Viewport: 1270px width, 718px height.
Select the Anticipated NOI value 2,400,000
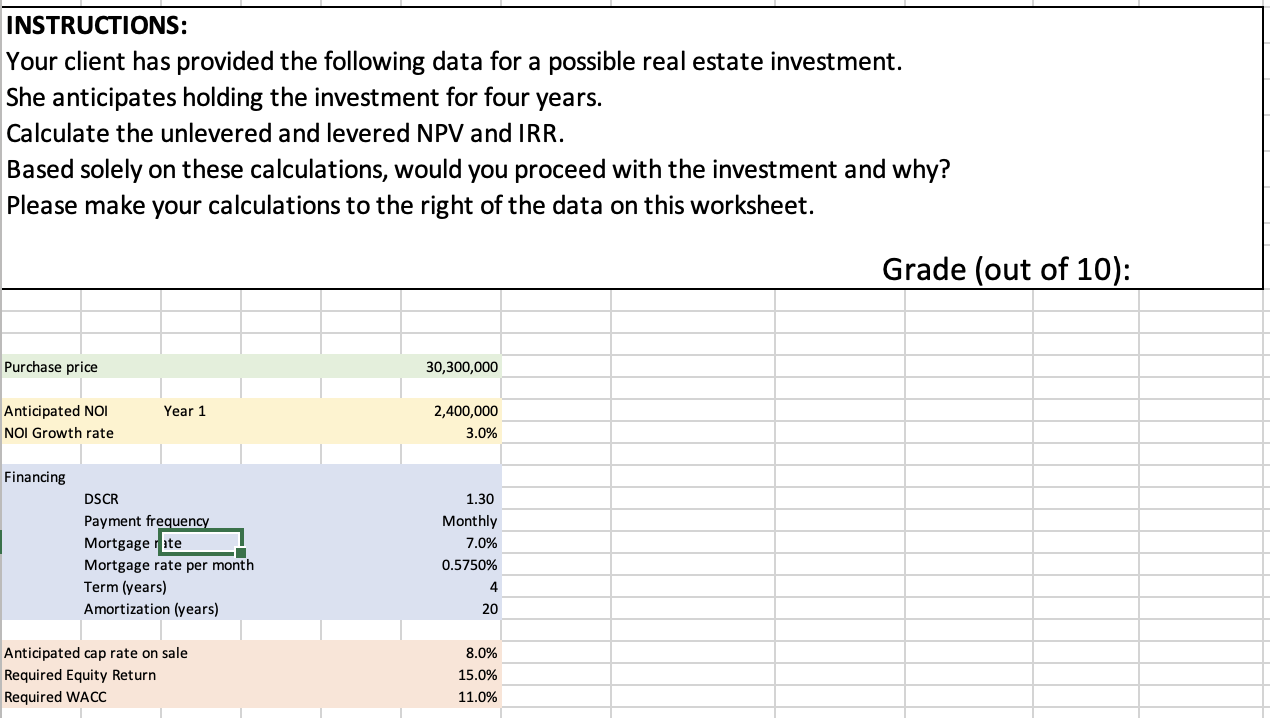coord(451,411)
